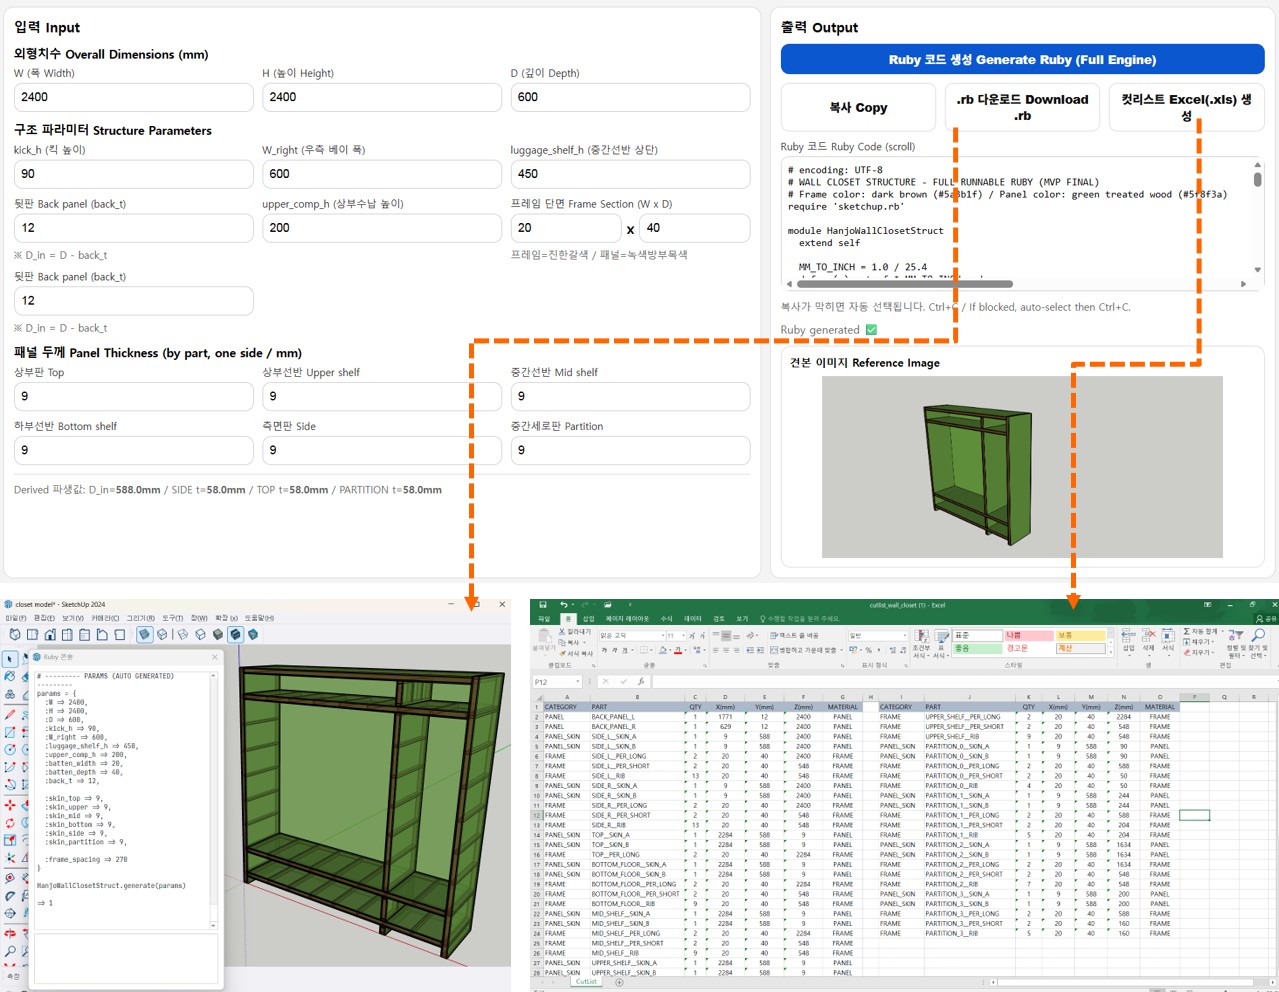Click Excel's Save icon in quick access

pos(543,605)
